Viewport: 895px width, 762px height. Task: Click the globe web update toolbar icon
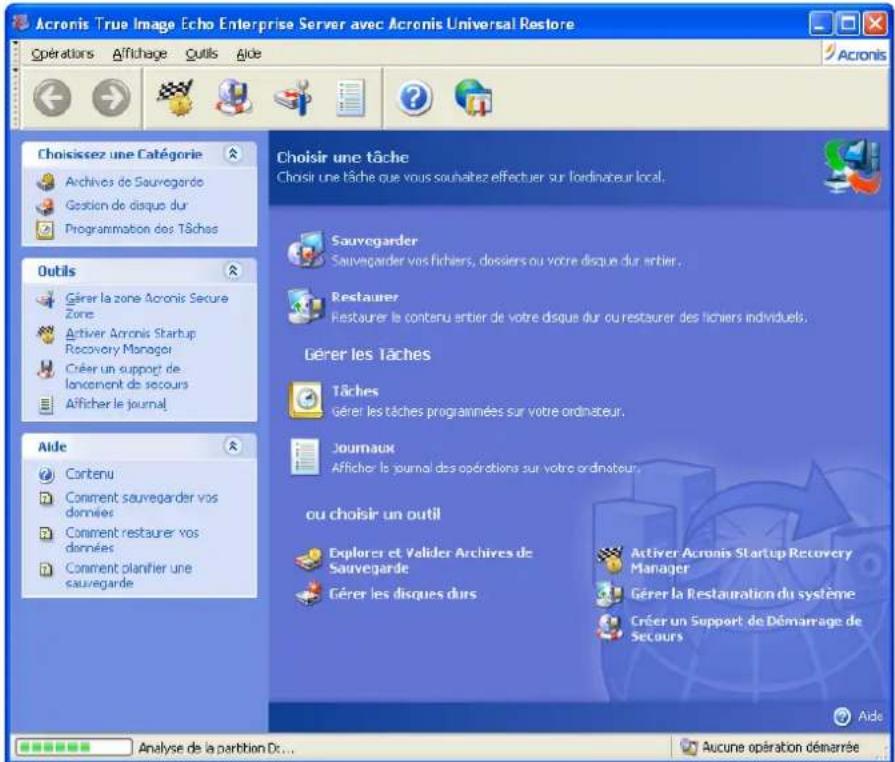tap(474, 98)
